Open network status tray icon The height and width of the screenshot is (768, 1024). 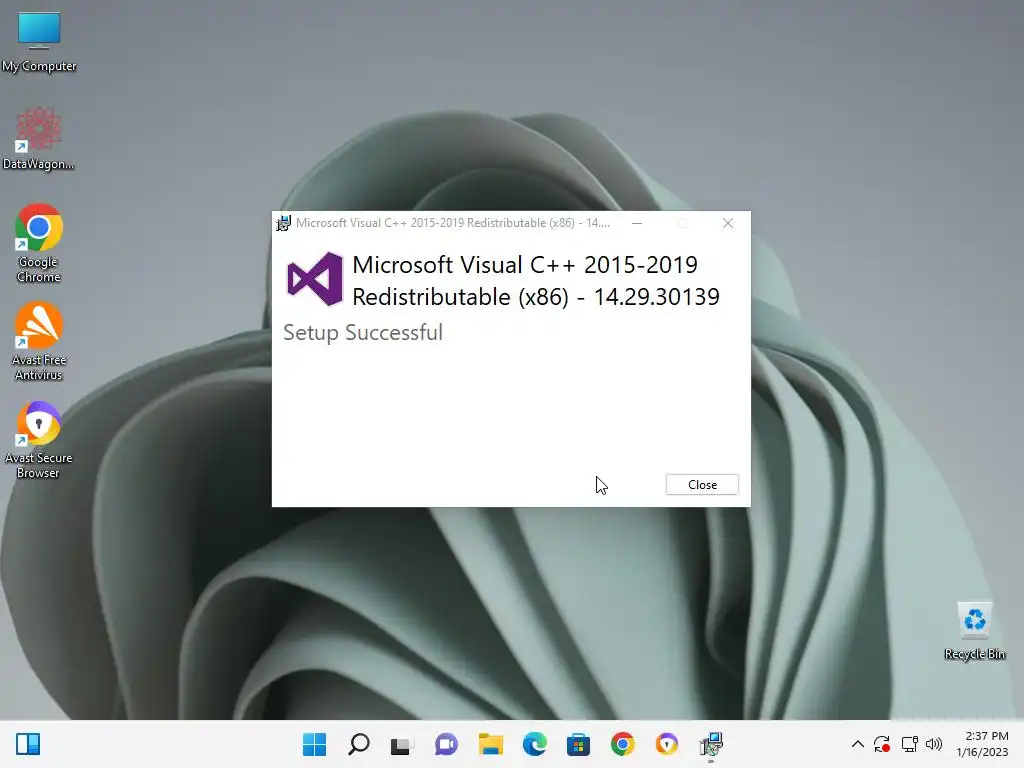909,744
